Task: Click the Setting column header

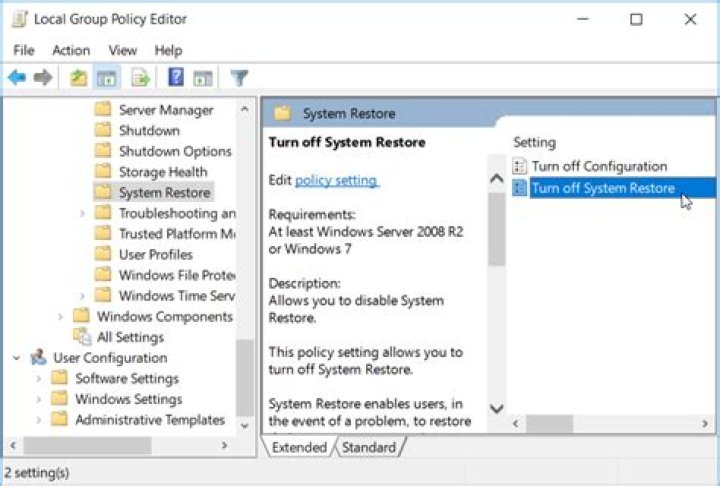Action: pyautogui.click(x=534, y=142)
